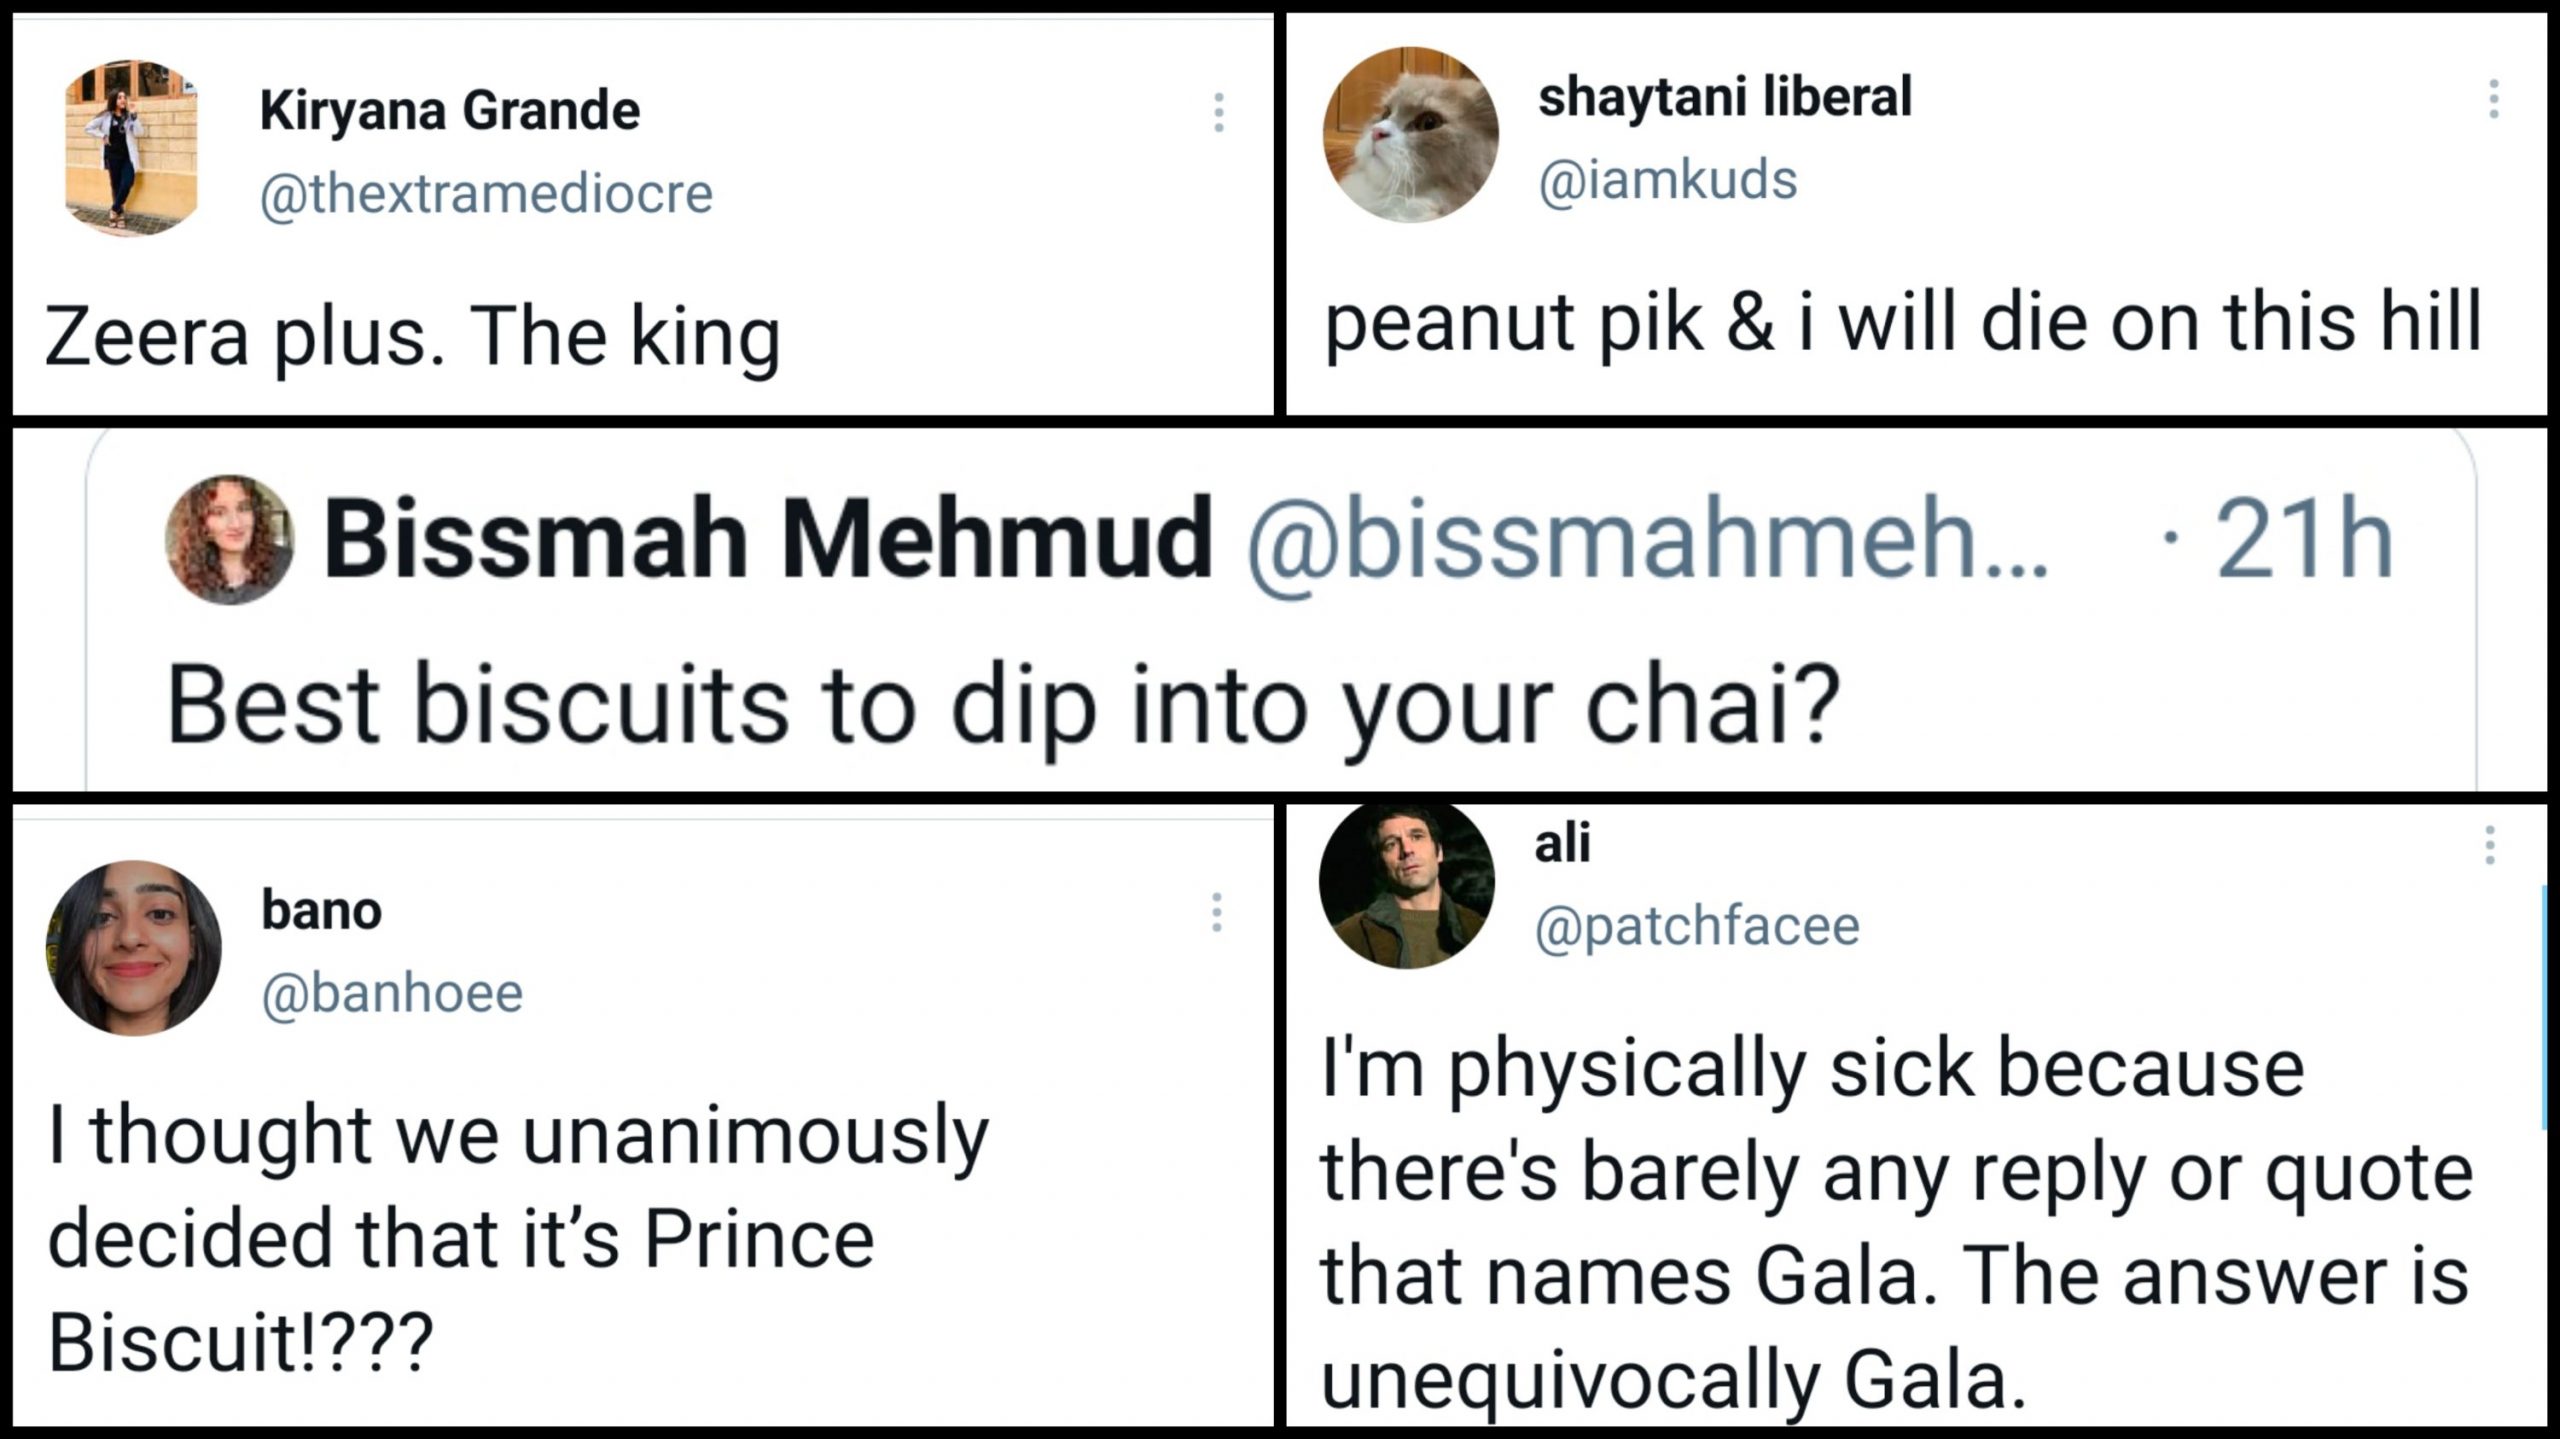This screenshot has height=1439, width=2560.
Task: Open the three-dot menu on Kiryana Grande's tweet
Action: pos(1218,113)
